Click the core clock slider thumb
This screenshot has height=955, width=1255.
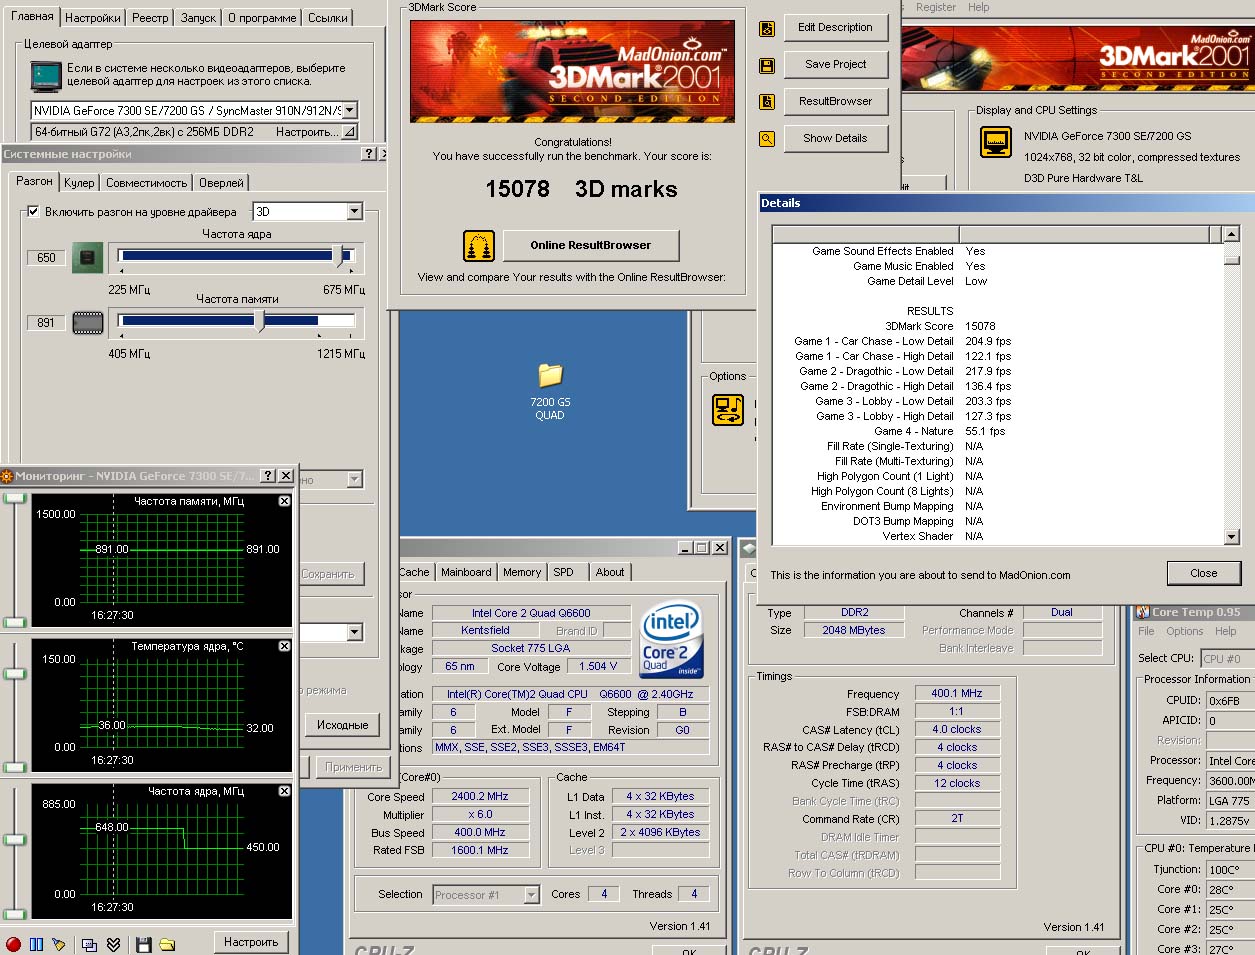(338, 255)
